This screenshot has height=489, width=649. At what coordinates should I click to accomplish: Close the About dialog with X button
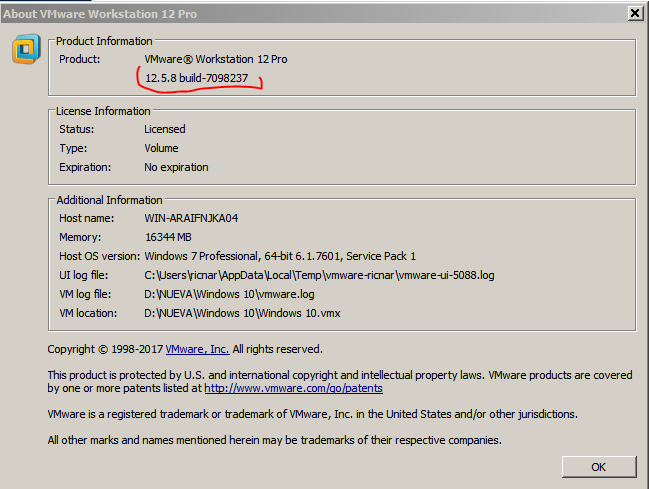pos(634,12)
